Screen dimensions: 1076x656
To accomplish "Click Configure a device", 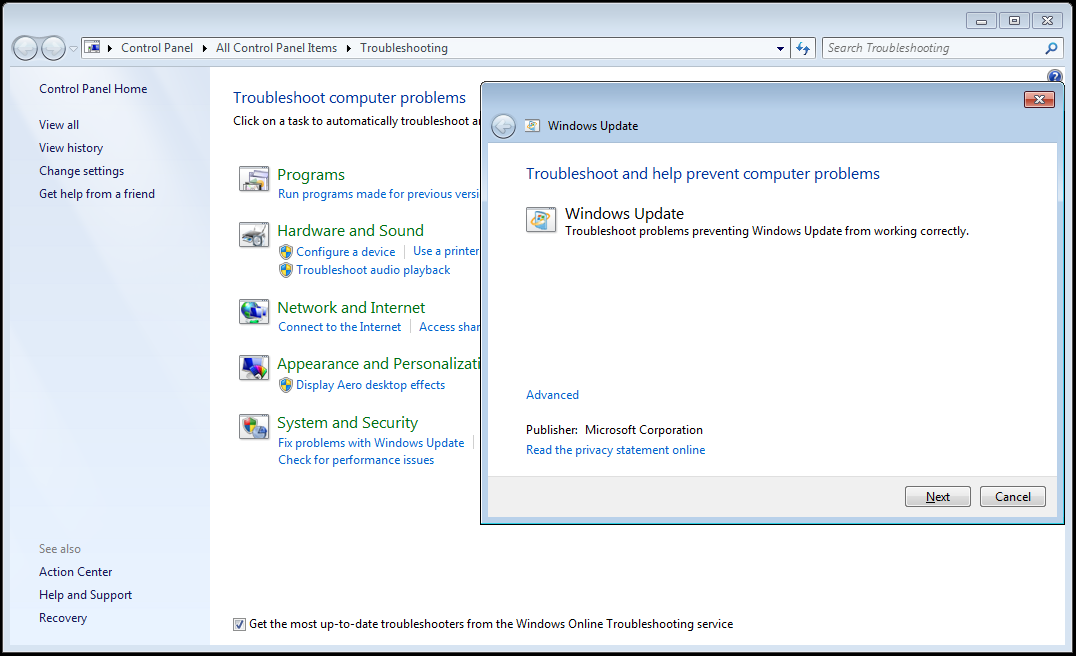I will tap(346, 252).
